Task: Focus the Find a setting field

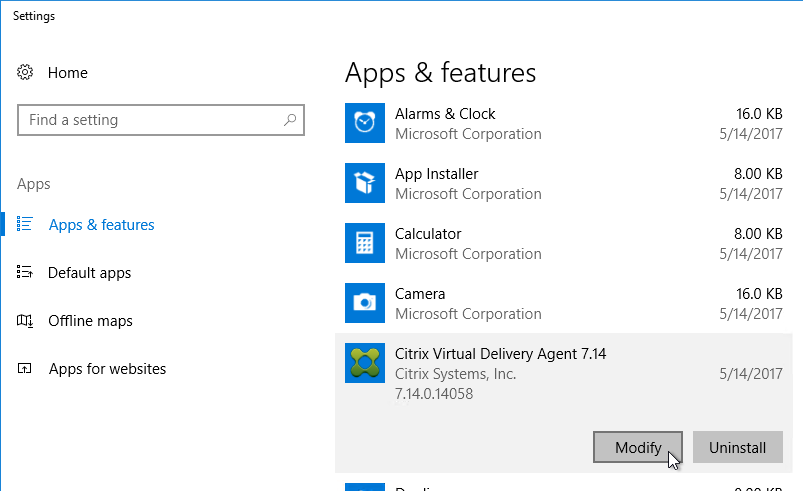Action: 161,120
